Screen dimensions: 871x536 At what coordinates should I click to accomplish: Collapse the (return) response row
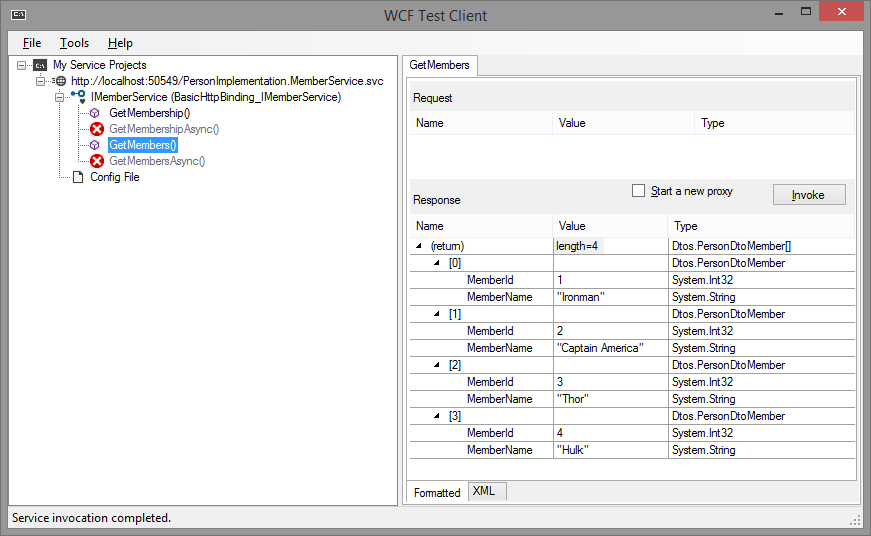point(418,246)
